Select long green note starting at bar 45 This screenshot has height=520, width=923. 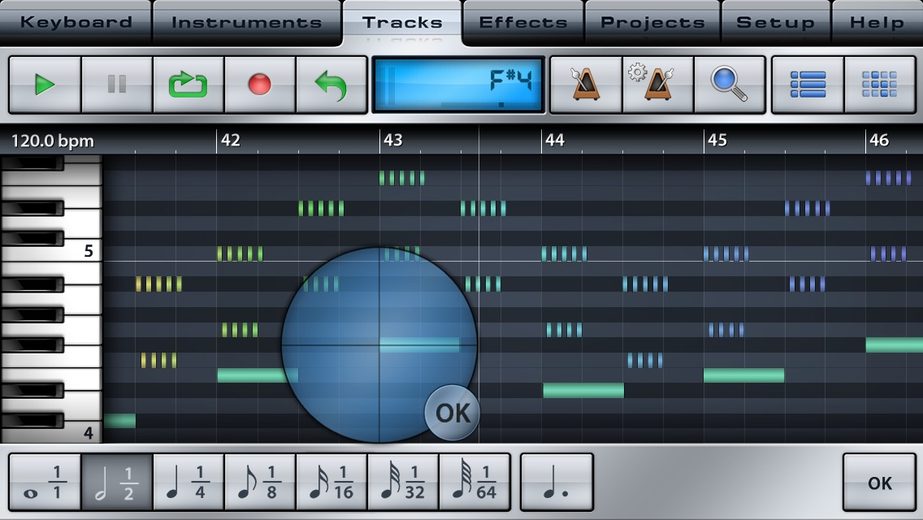[x=744, y=375]
